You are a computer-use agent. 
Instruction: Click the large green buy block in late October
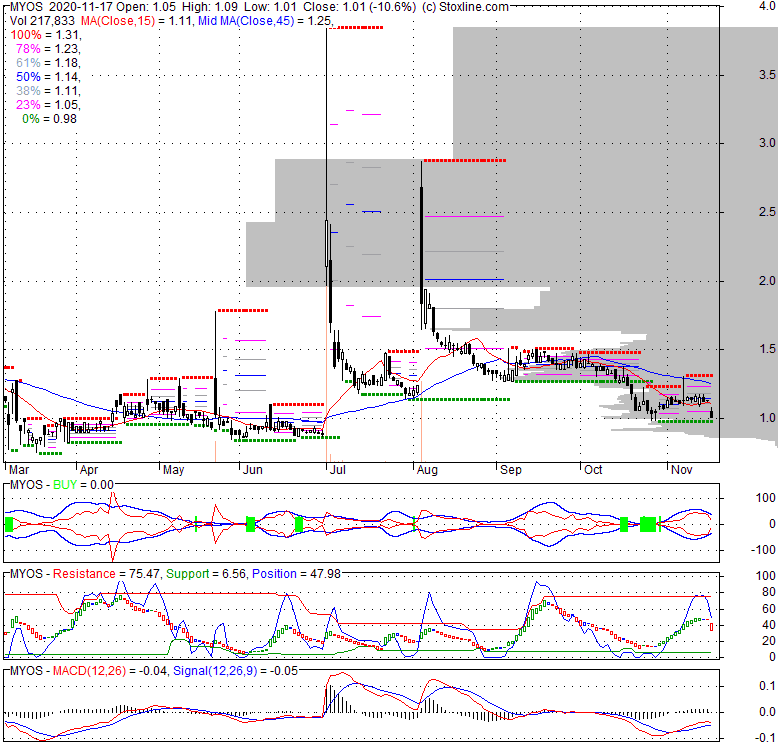(648, 524)
